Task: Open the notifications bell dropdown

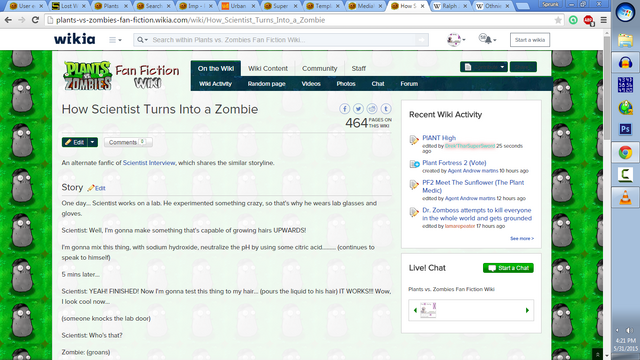Action: click(x=488, y=40)
